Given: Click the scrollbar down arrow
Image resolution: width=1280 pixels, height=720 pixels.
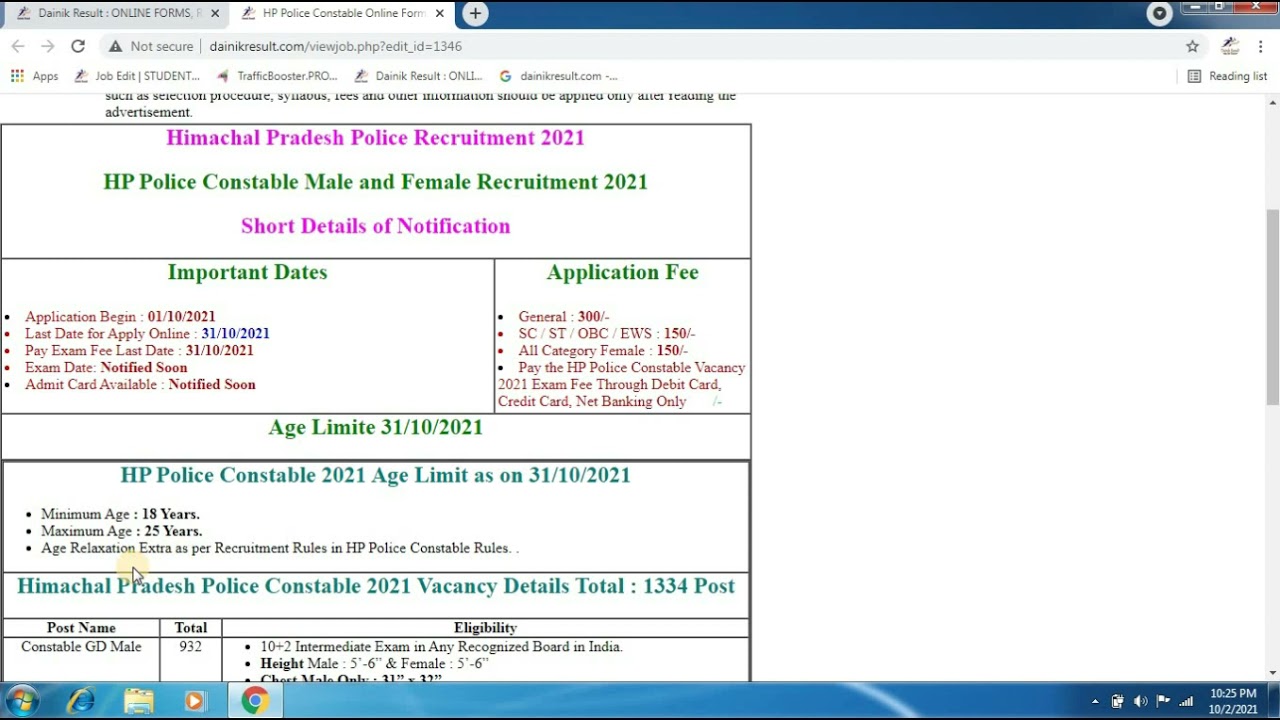Looking at the screenshot, I should pyautogui.click(x=1272, y=673).
